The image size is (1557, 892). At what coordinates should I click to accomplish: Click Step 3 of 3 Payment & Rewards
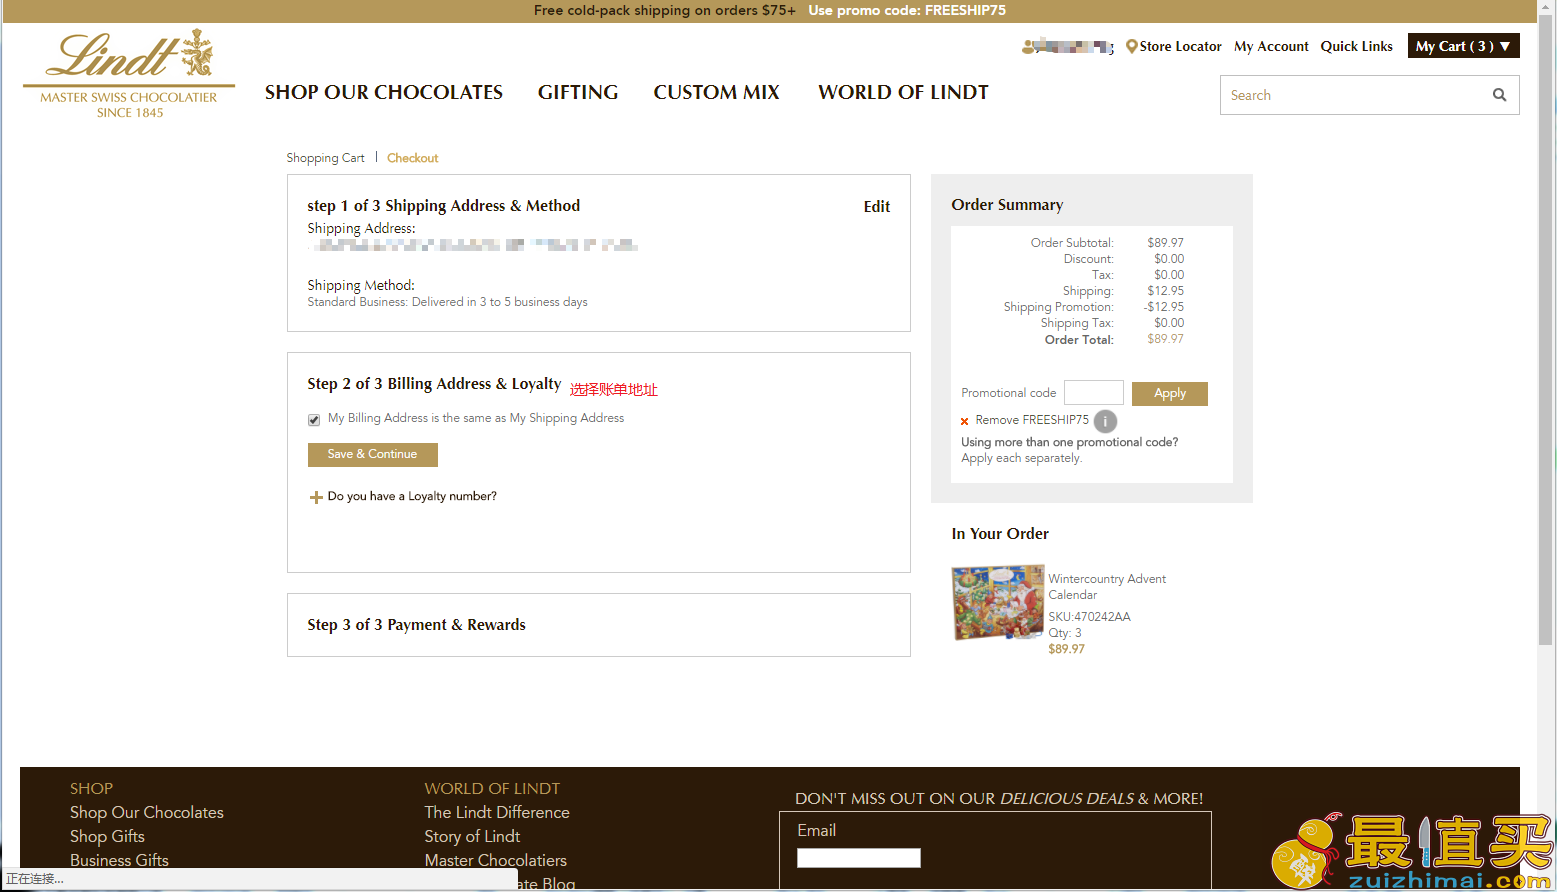[x=416, y=625]
